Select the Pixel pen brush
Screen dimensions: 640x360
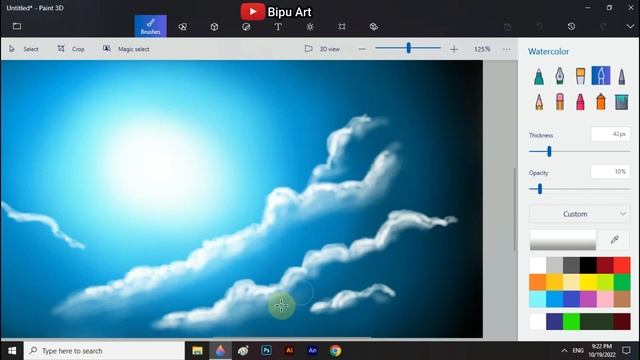(621, 76)
